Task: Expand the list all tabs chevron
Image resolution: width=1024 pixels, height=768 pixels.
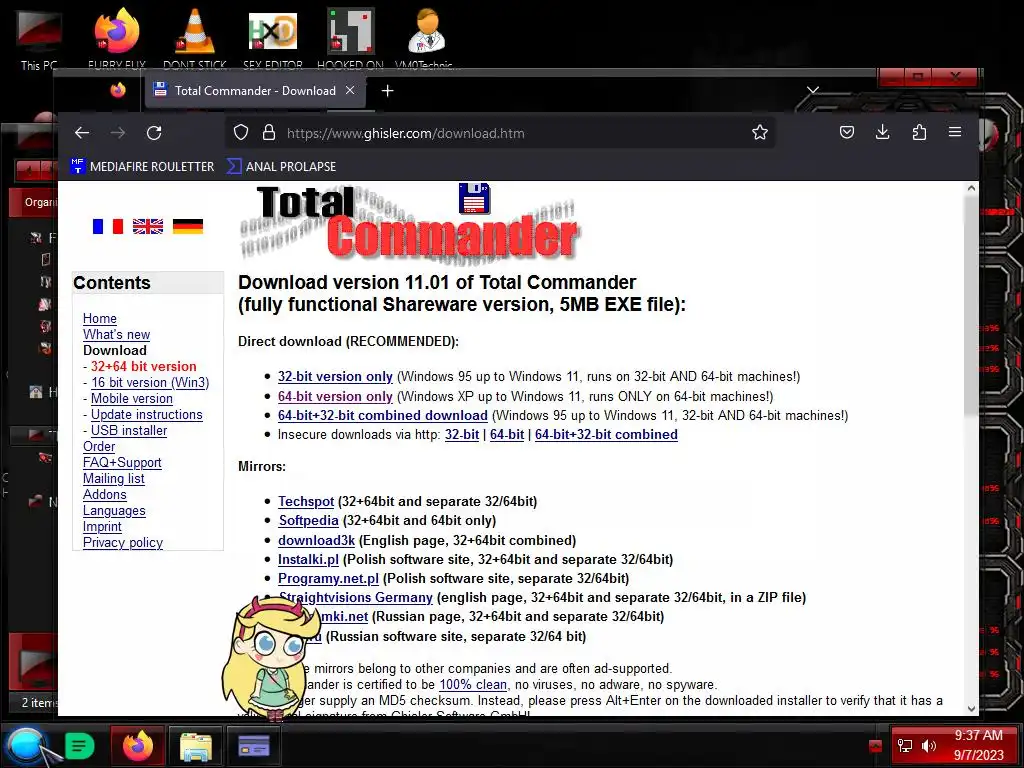Action: tap(812, 89)
